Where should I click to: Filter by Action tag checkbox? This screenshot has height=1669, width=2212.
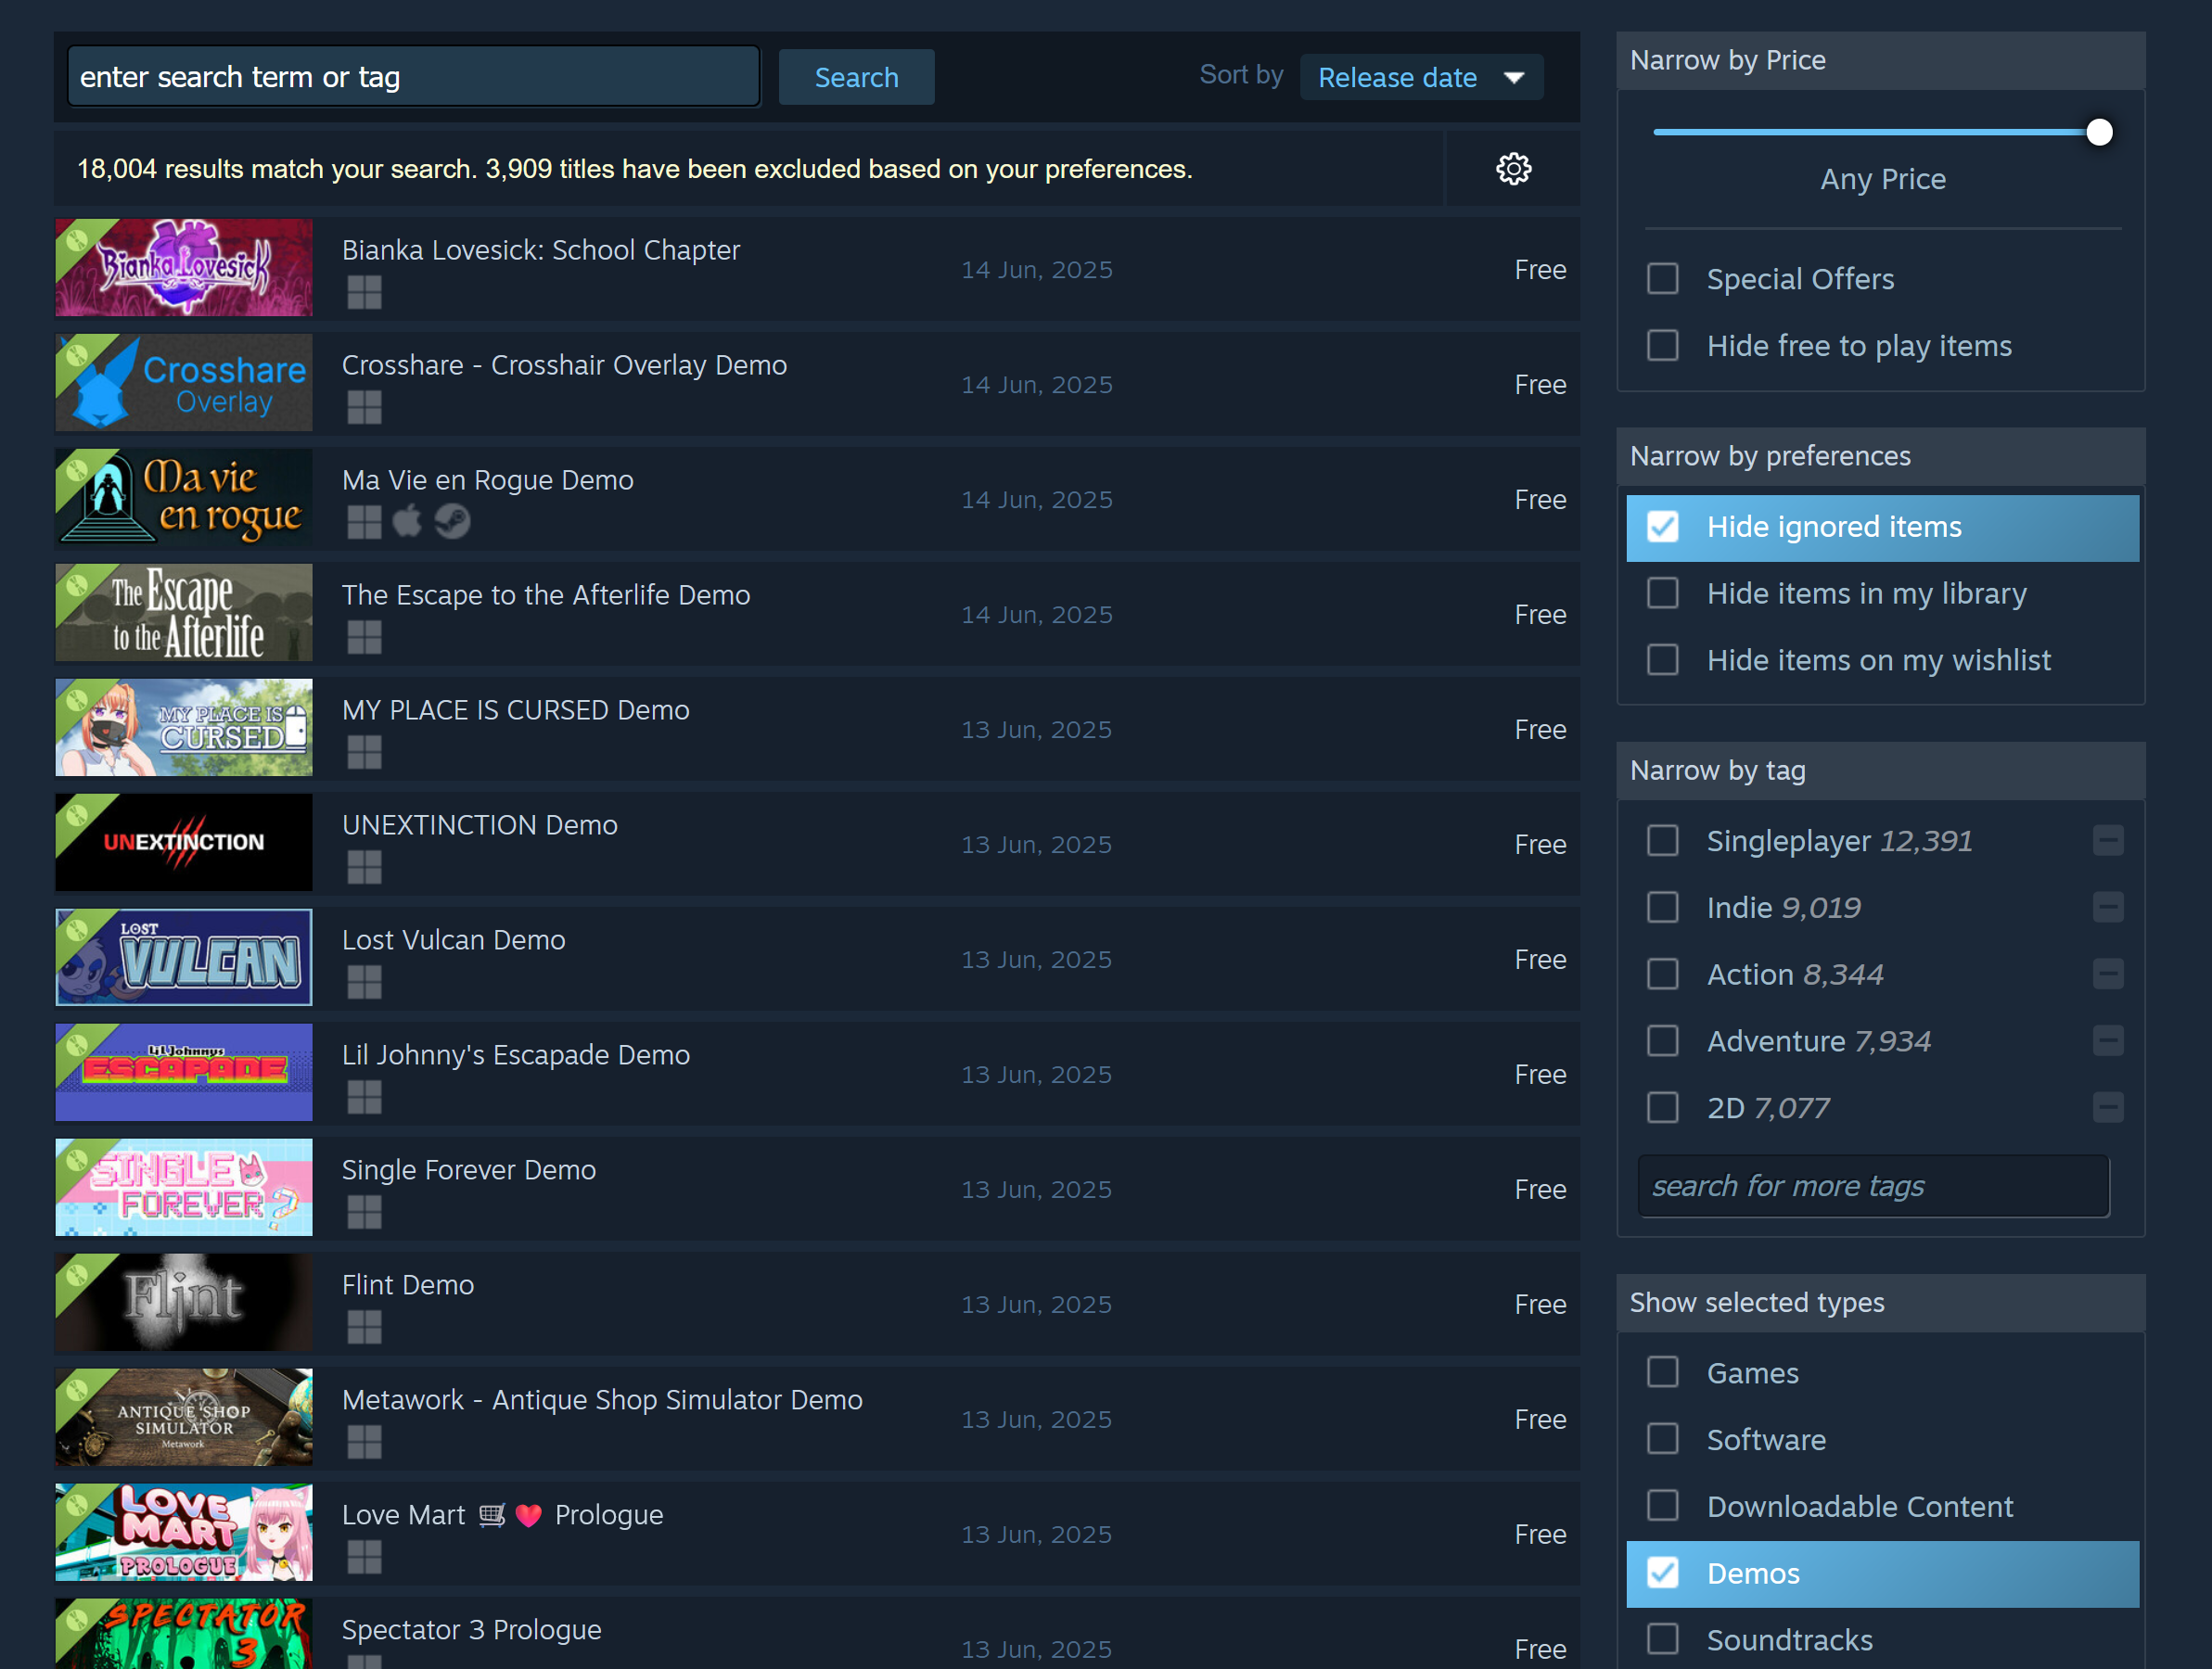pyautogui.click(x=1662, y=974)
